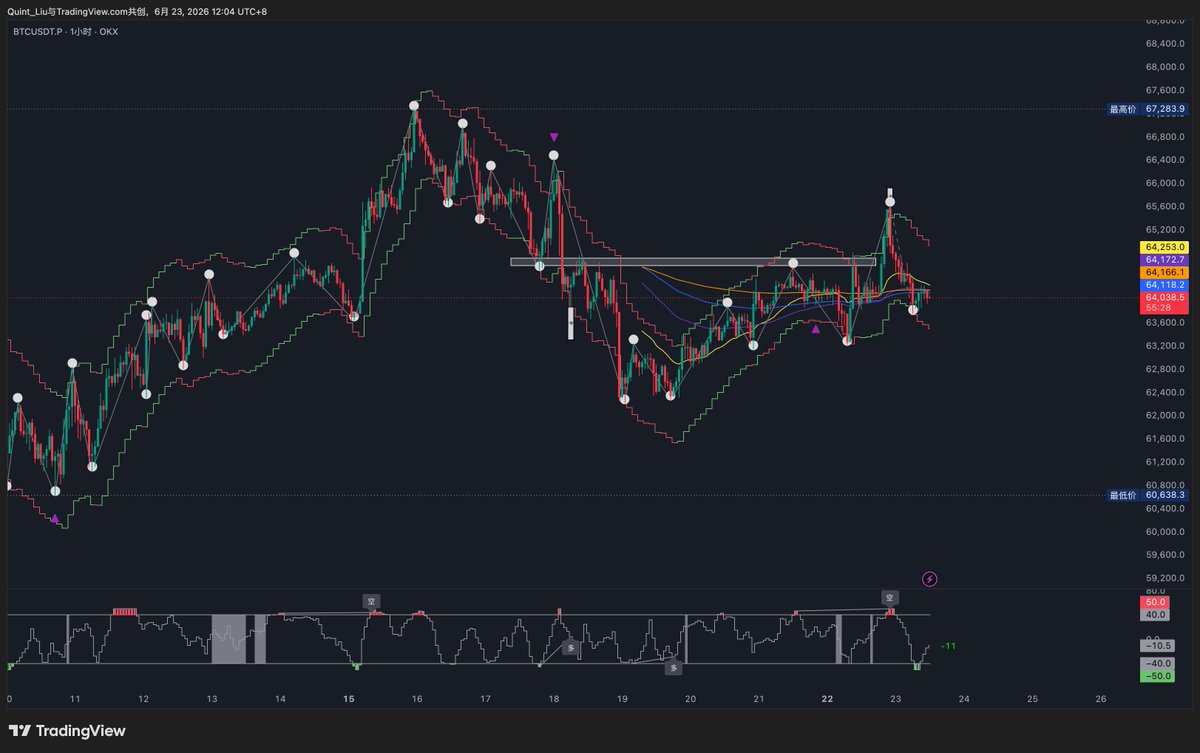1200x753 pixels.
Task: Click the red 64,038.5 current price tag
Action: [x=1165, y=297]
